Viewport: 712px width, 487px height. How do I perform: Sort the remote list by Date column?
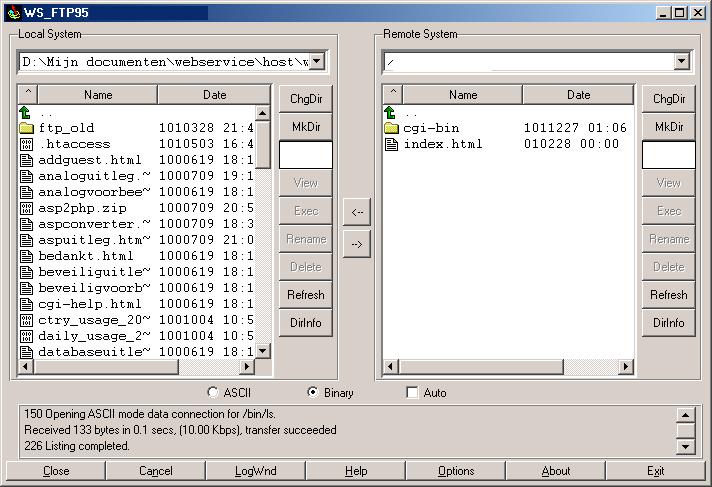[x=578, y=95]
